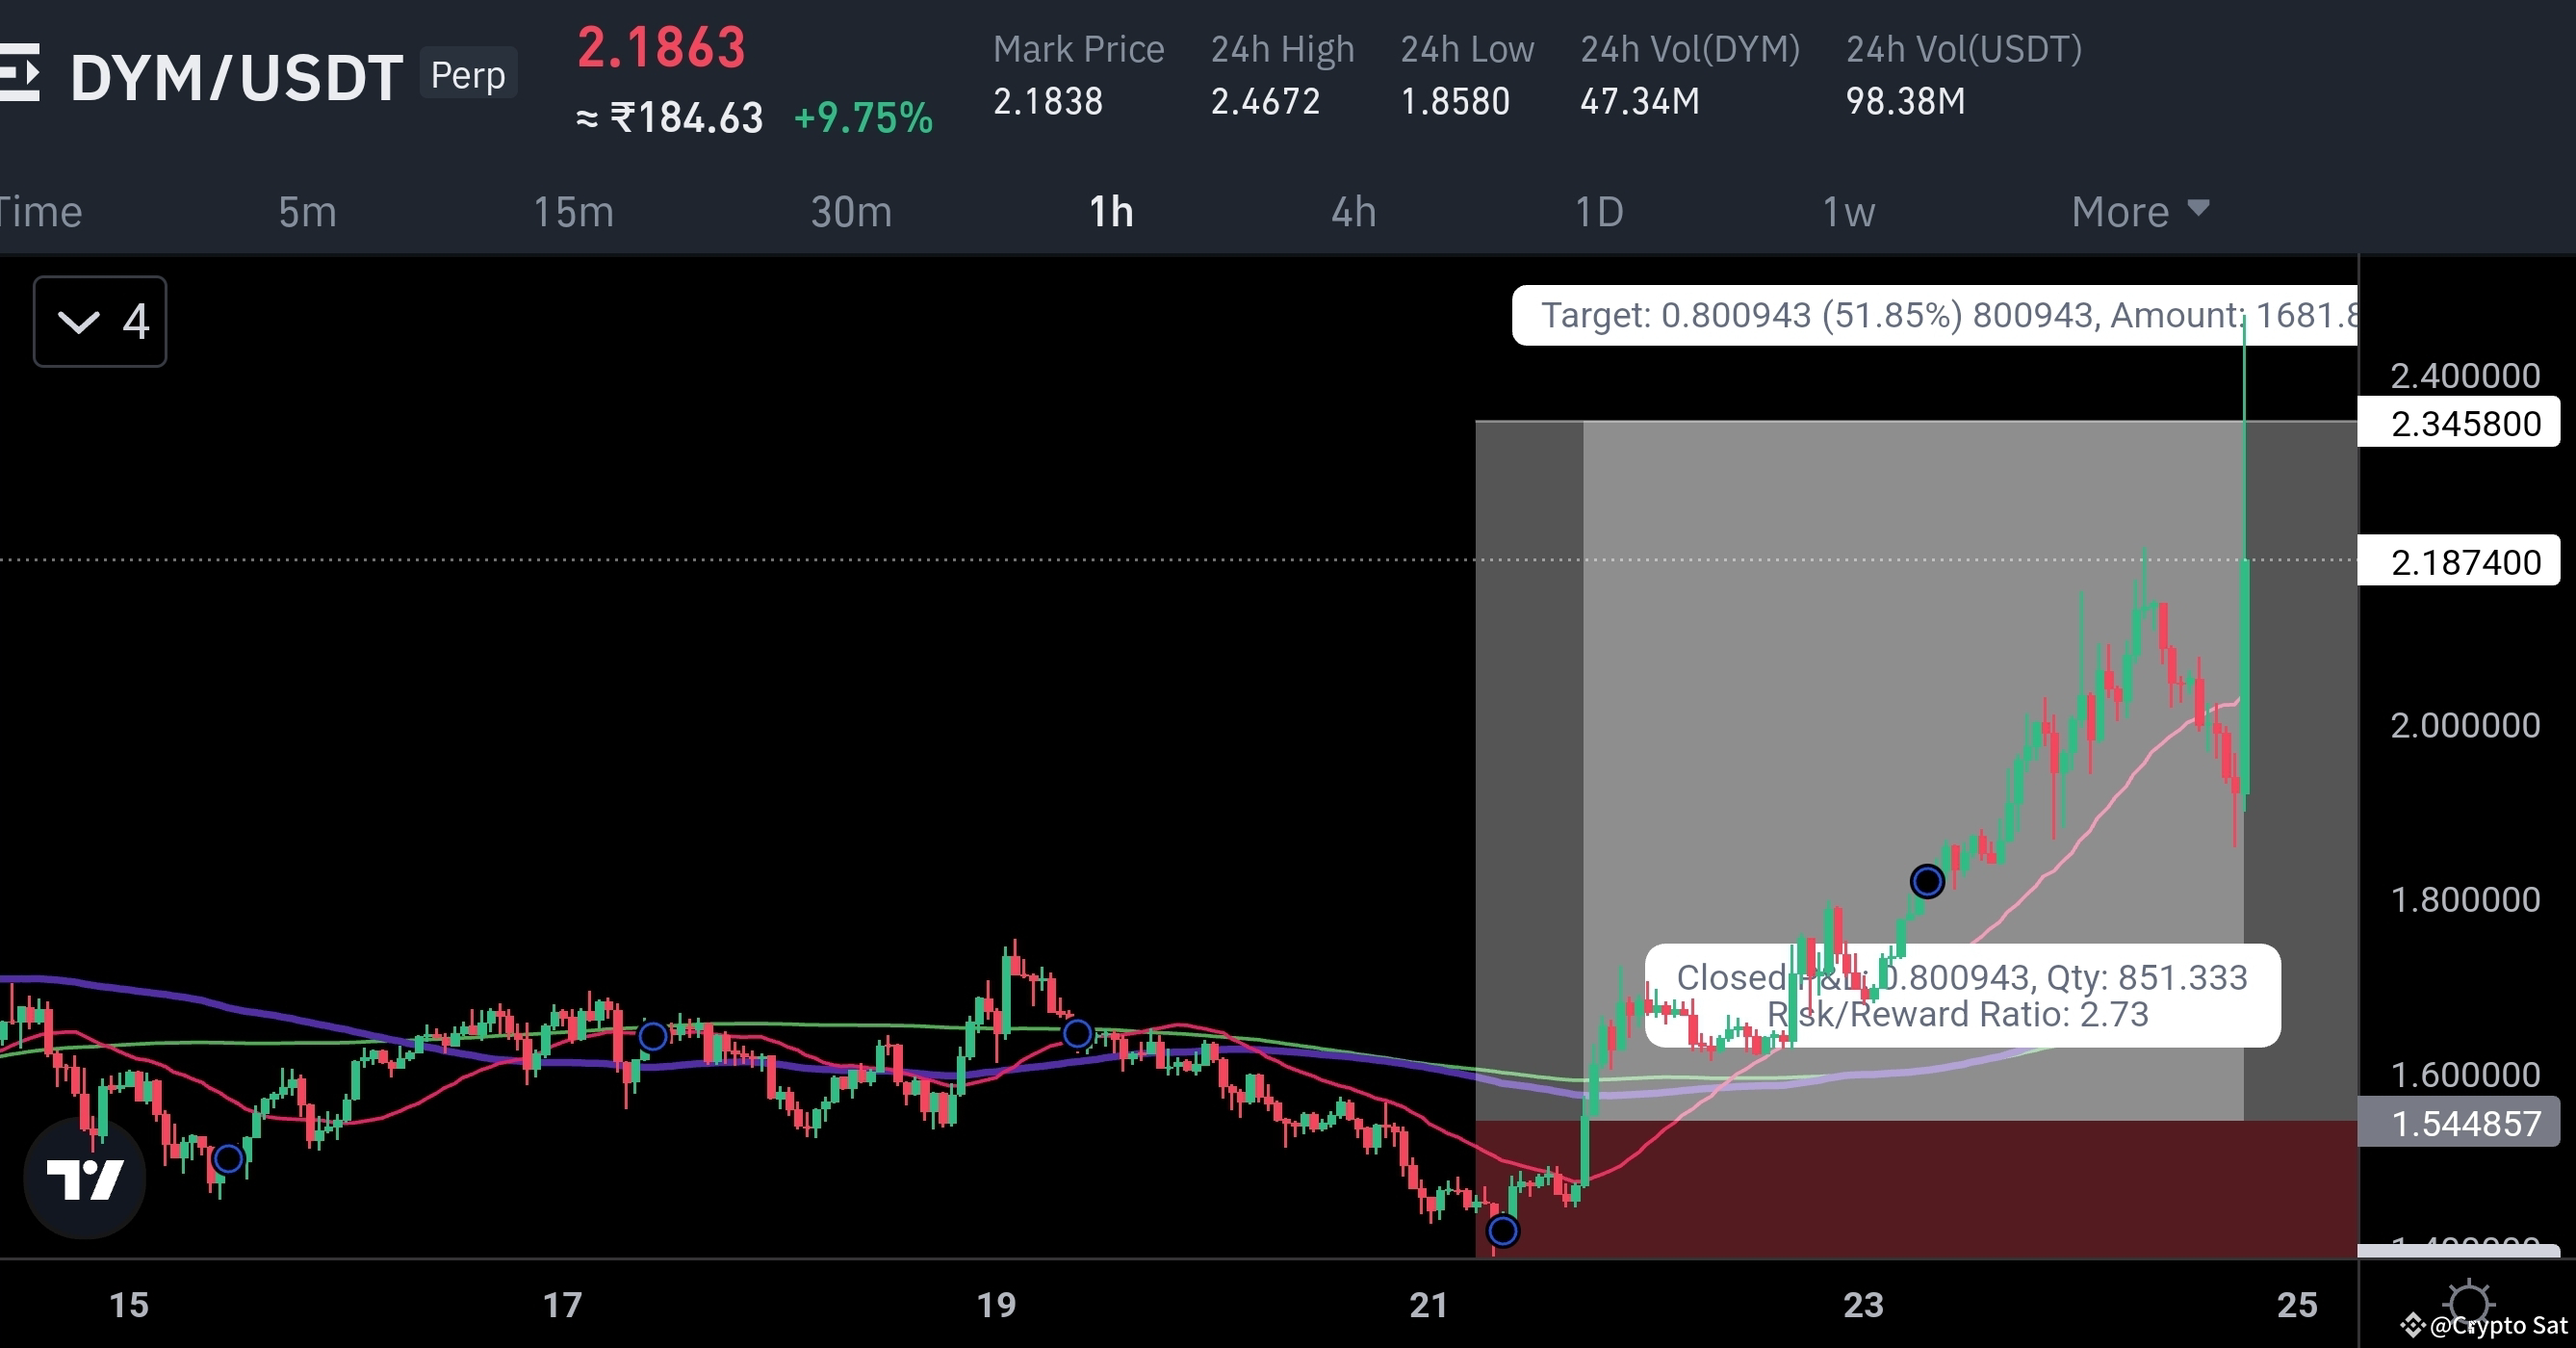This screenshot has height=1348, width=2576.
Task: Click the circle marker near the 1.80 price level
Action: [1927, 881]
